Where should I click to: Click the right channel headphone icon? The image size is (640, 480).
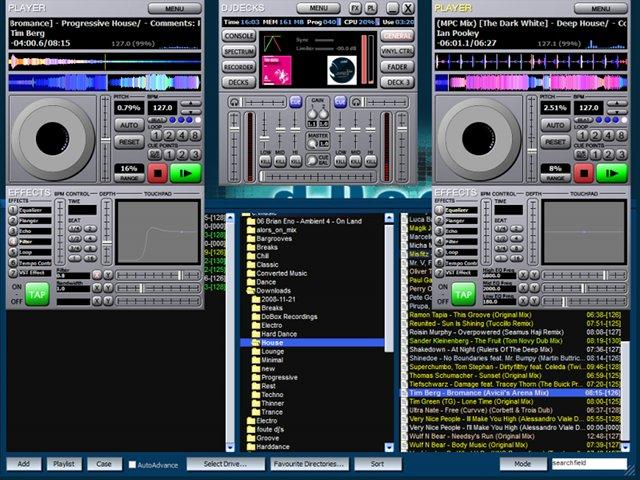click(356, 102)
